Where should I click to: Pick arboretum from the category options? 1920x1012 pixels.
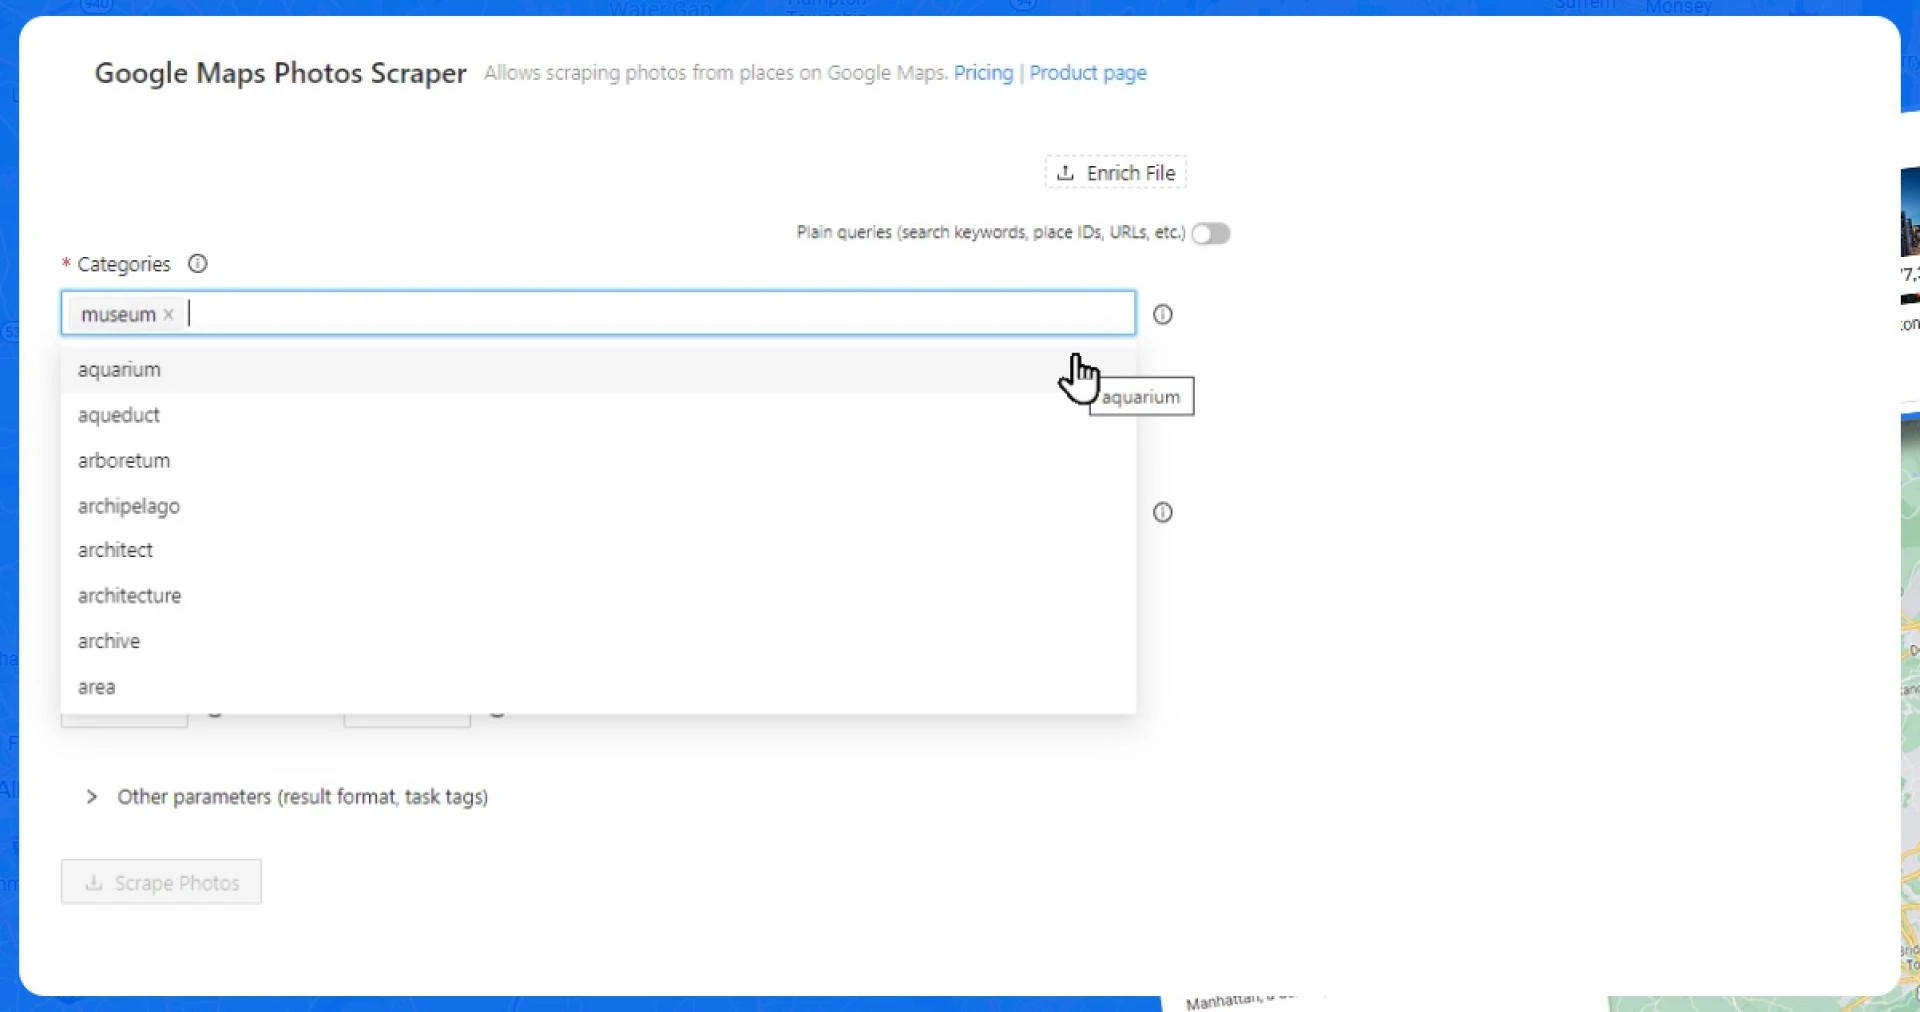coord(124,461)
